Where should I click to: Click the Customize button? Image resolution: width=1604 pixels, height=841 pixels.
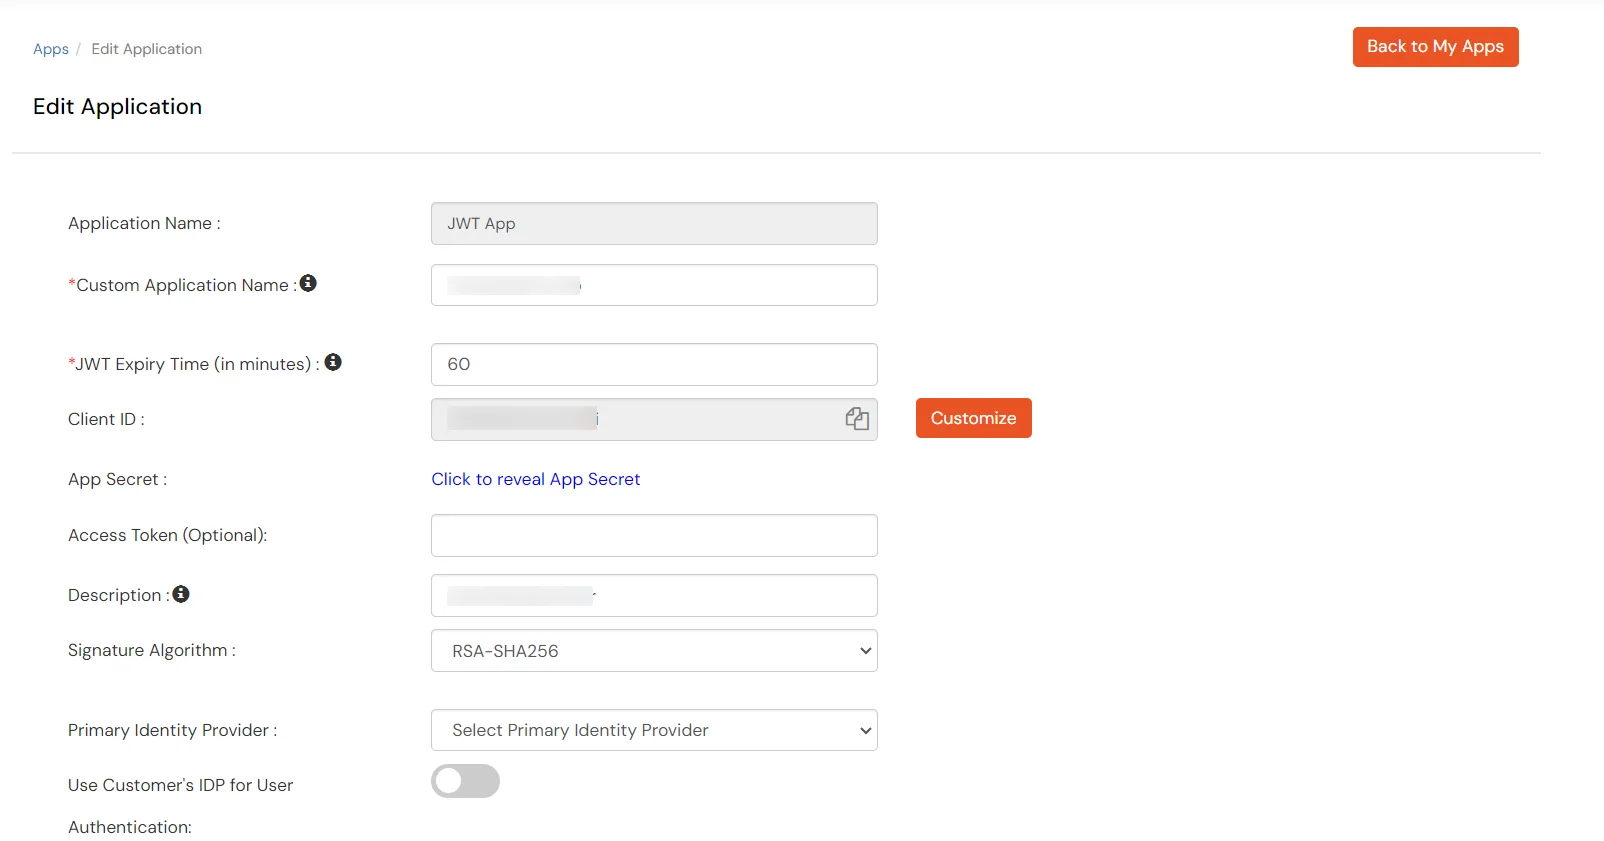click(973, 418)
